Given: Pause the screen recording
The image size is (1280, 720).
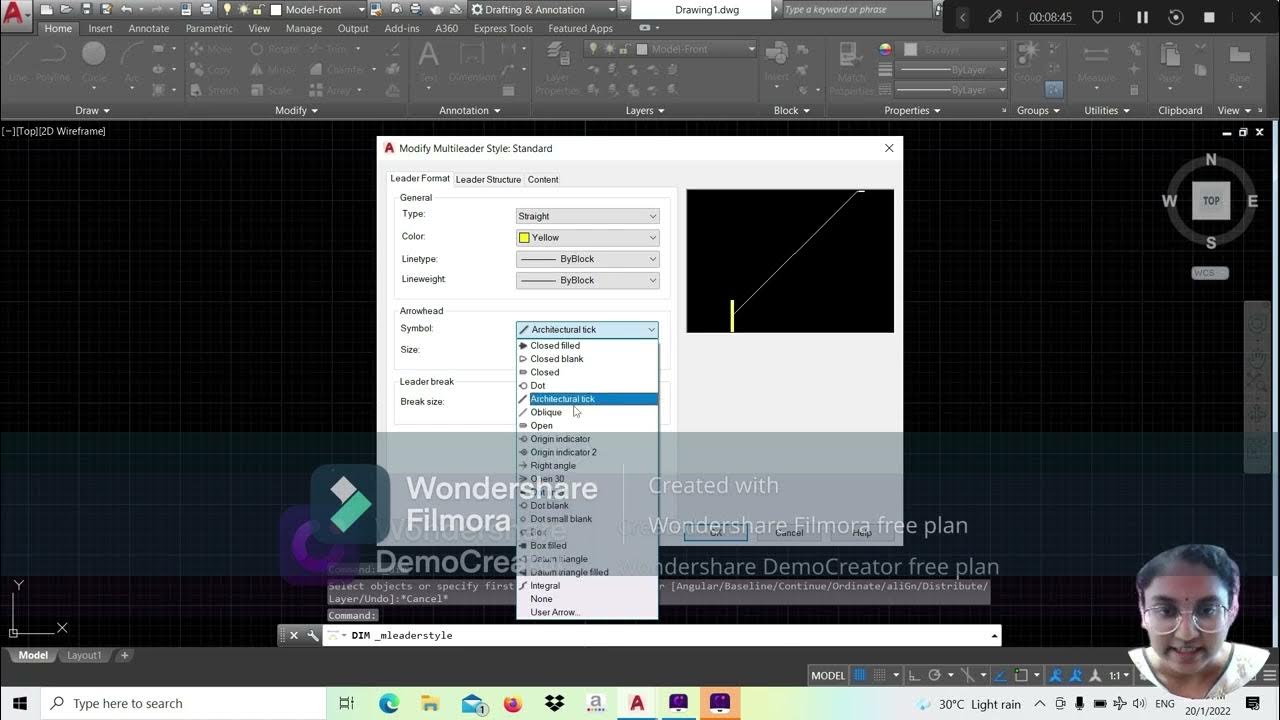Looking at the screenshot, I should point(1142,17).
